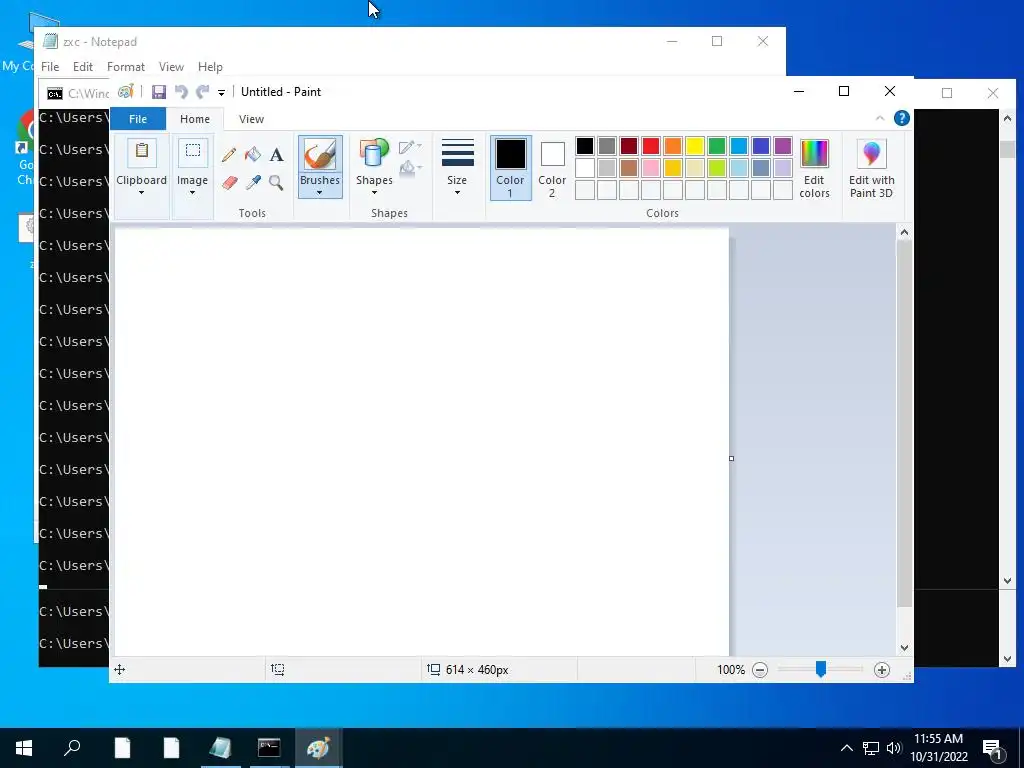
Task: Maximize the Paint window
Action: pyautogui.click(x=844, y=91)
